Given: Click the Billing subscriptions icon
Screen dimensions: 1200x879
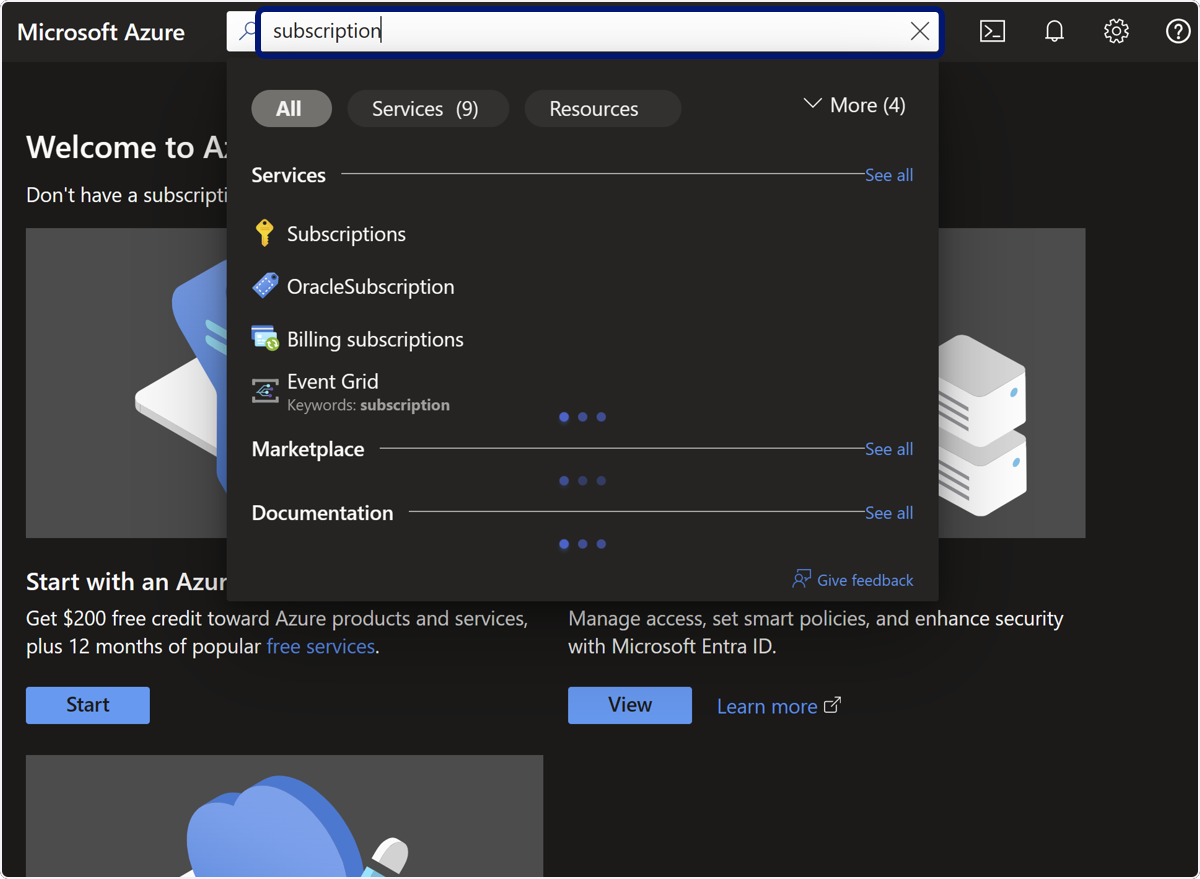Looking at the screenshot, I should [x=265, y=339].
